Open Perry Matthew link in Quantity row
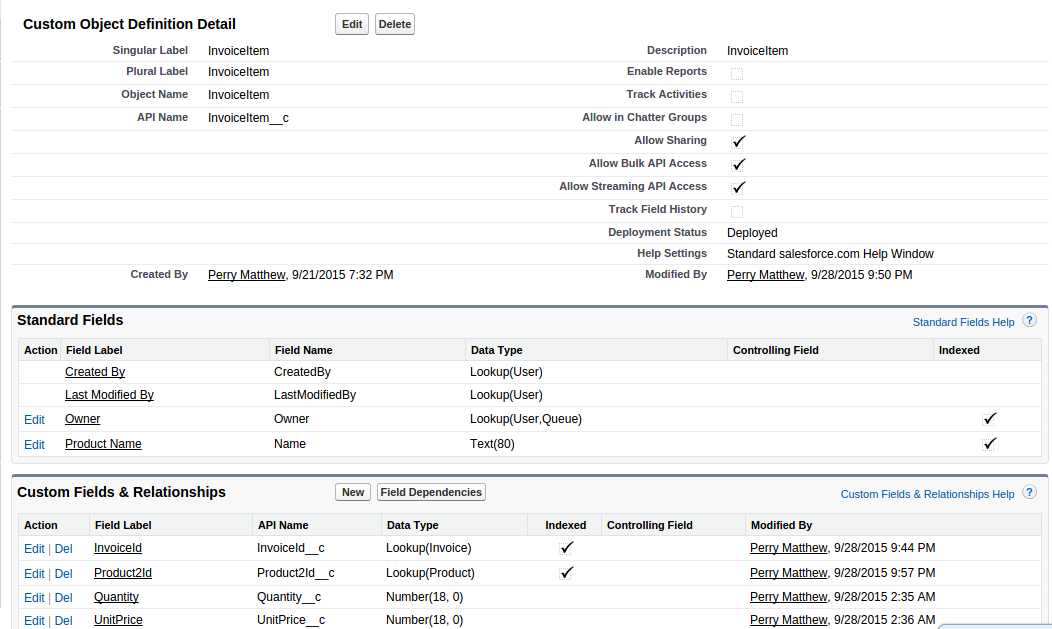The height and width of the screenshot is (629, 1052). (x=788, y=597)
